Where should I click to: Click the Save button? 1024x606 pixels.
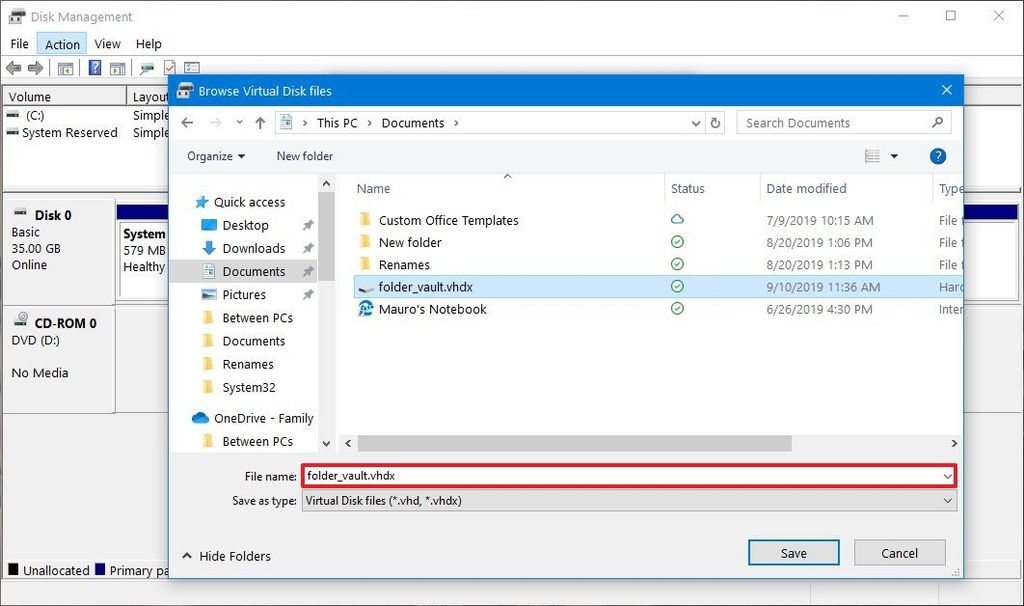(x=793, y=552)
